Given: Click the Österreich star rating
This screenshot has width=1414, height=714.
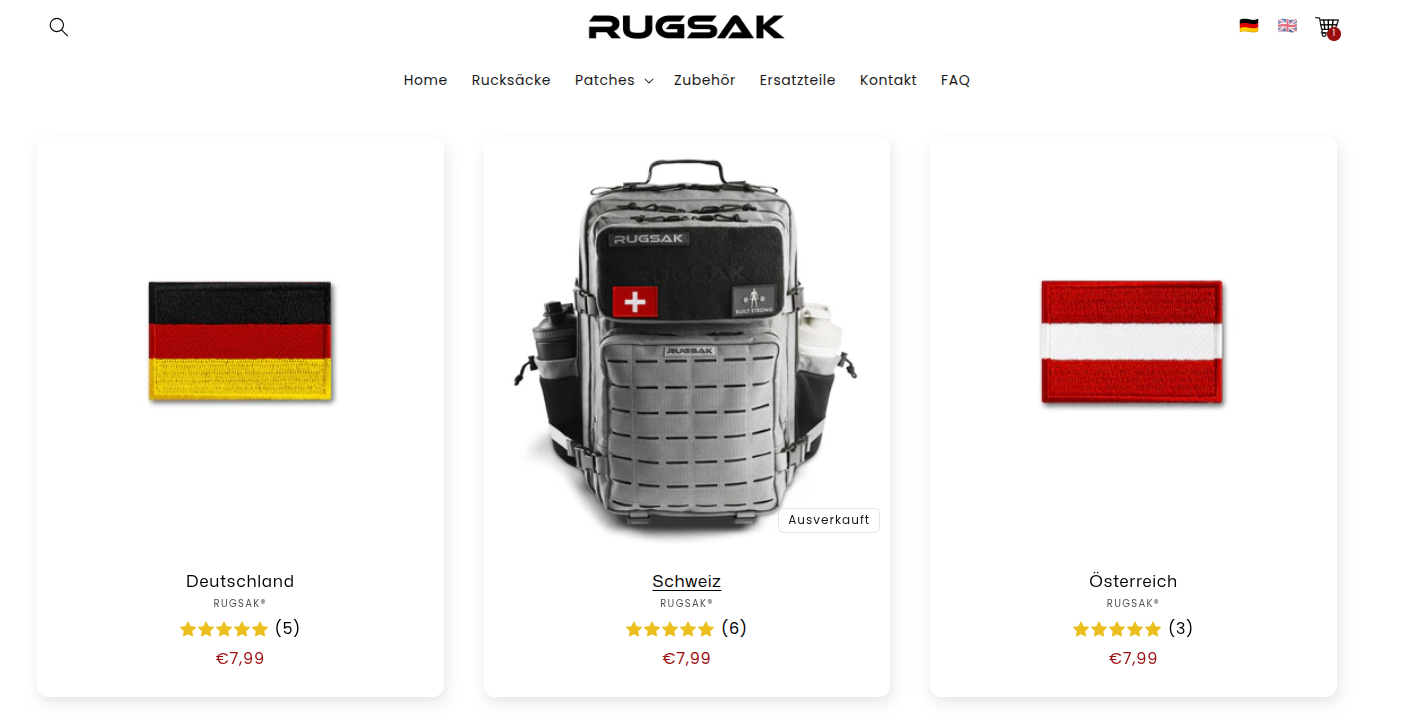Looking at the screenshot, I should (1117, 629).
